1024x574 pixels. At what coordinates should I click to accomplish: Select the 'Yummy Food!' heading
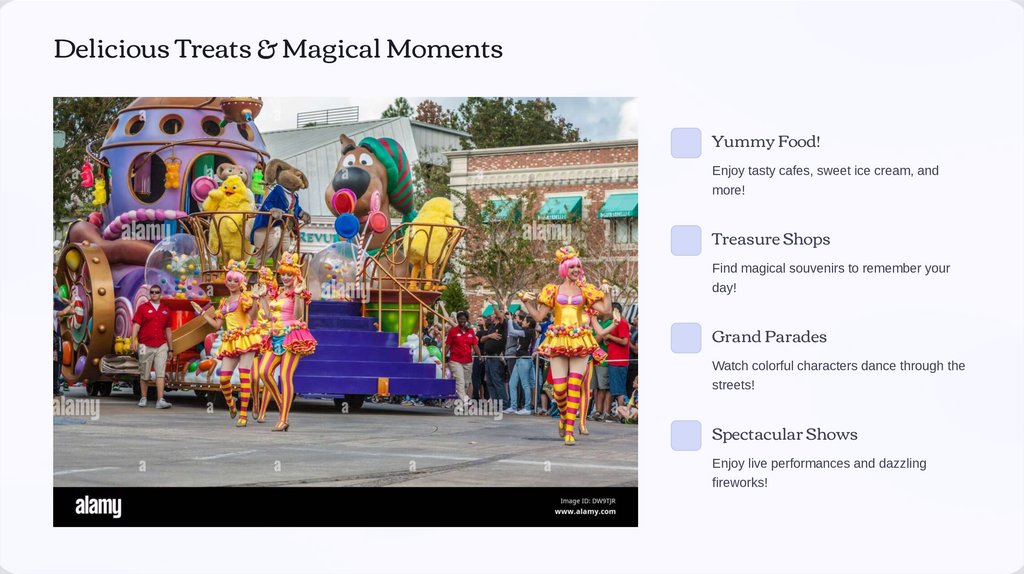765,142
